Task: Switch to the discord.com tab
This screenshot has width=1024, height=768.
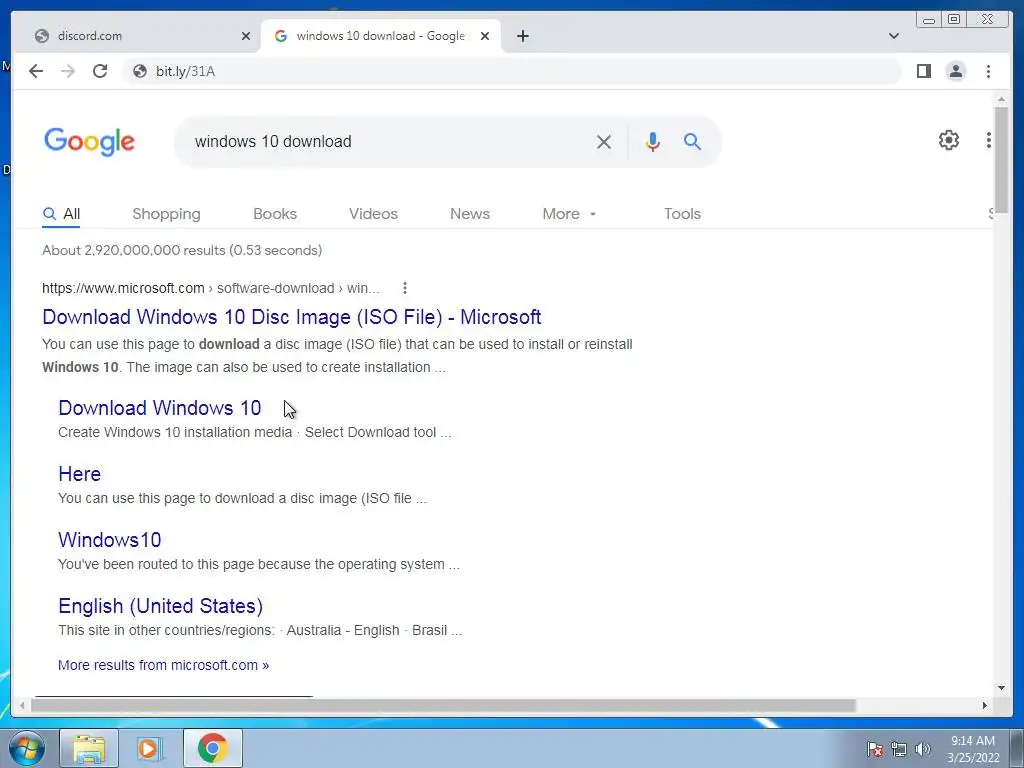Action: pos(137,36)
